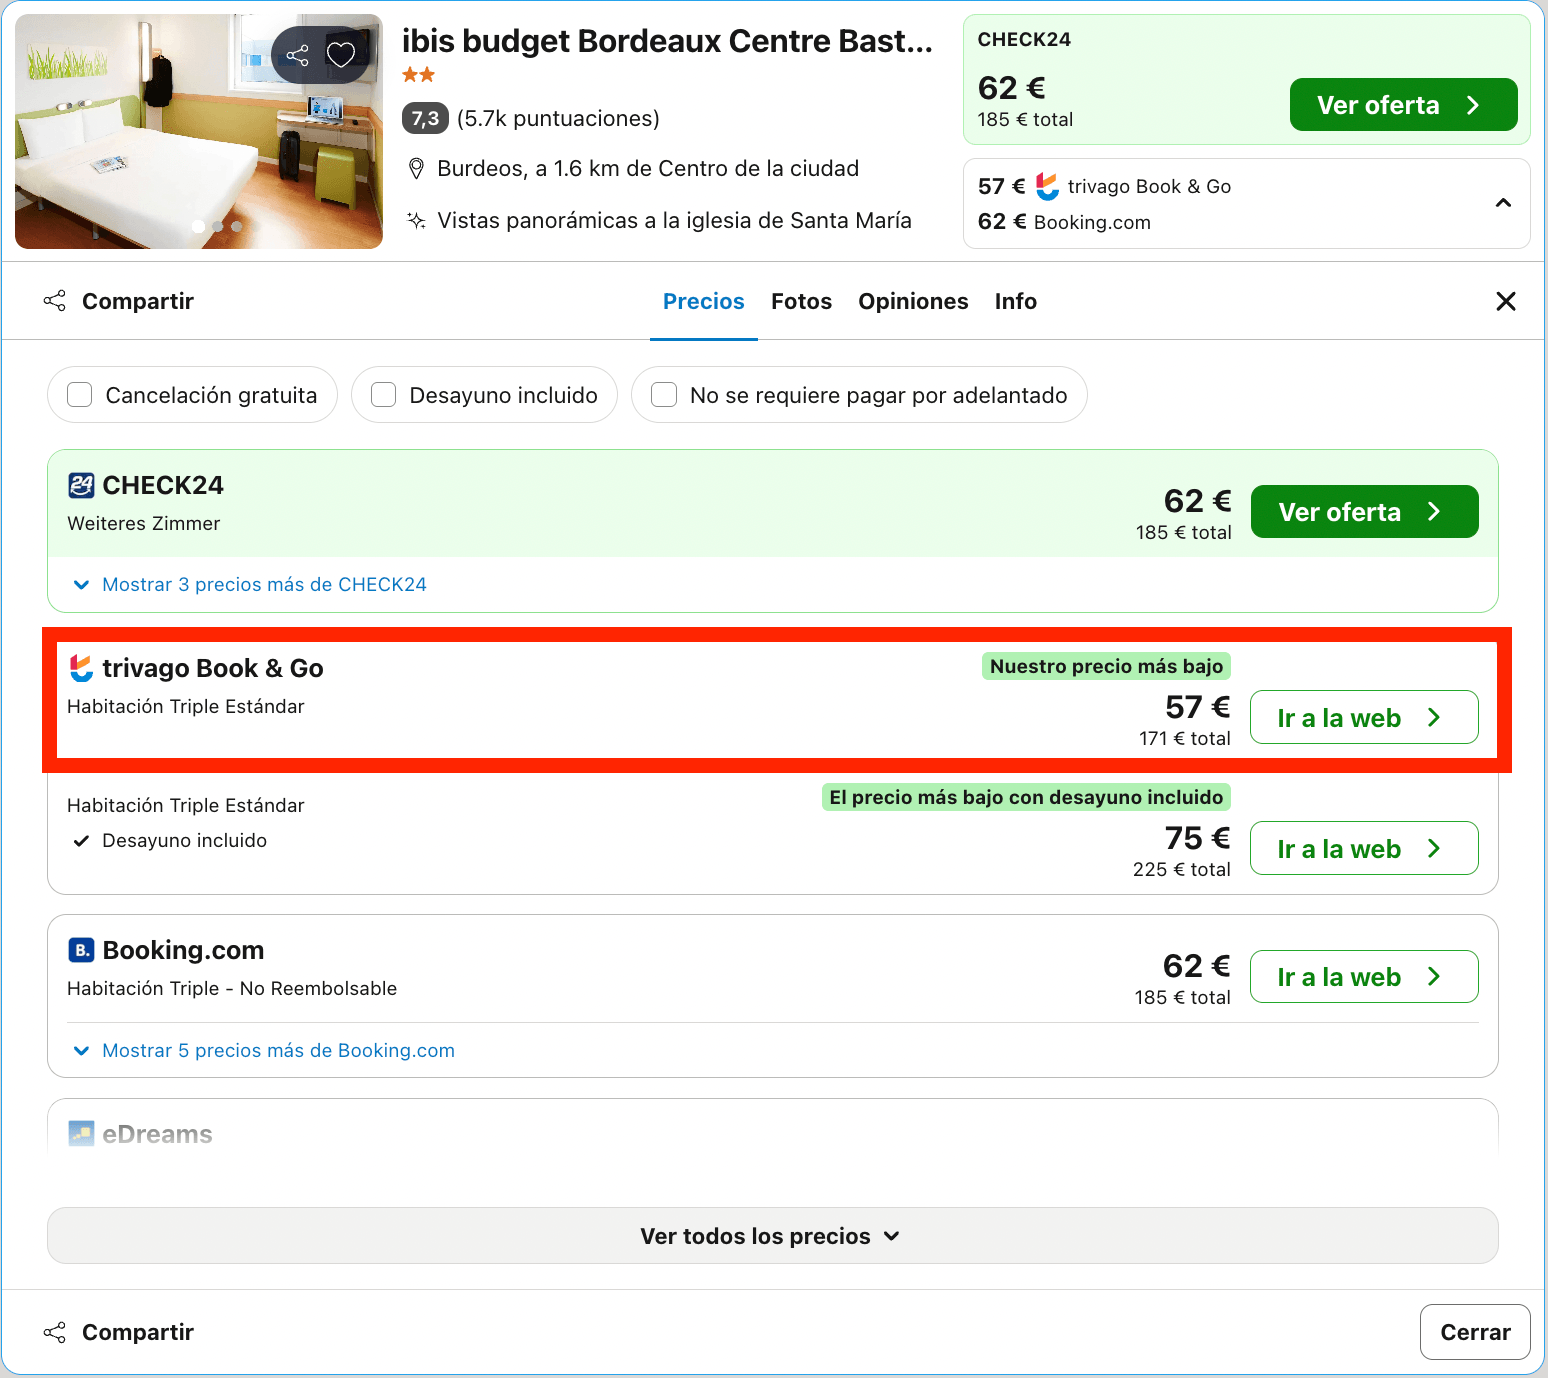This screenshot has height=1378, width=1548.
Task: Switch to the Precios tab
Action: pyautogui.click(x=704, y=301)
